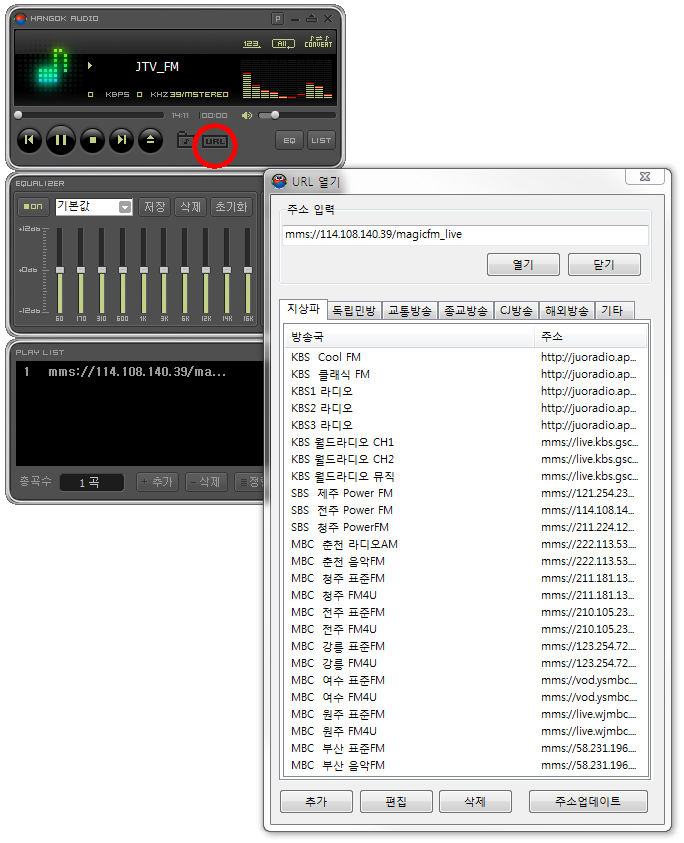684x843 pixels.
Task: Click the playlist 삭제 delete button
Action: pyautogui.click(x=206, y=482)
